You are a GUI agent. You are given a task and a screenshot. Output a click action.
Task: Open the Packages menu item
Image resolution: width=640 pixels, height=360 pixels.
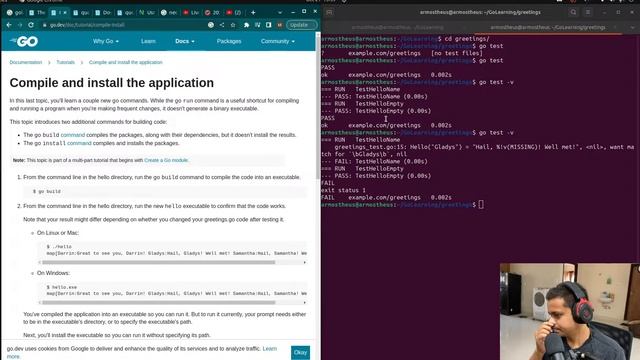229,41
